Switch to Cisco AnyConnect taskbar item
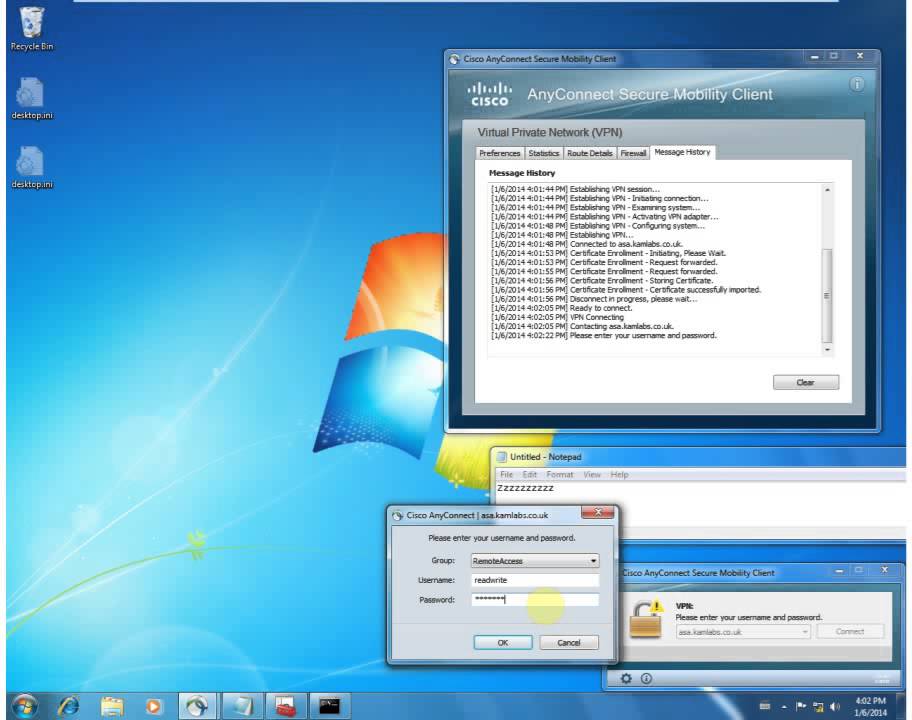The width and height of the screenshot is (912, 720). (197, 706)
